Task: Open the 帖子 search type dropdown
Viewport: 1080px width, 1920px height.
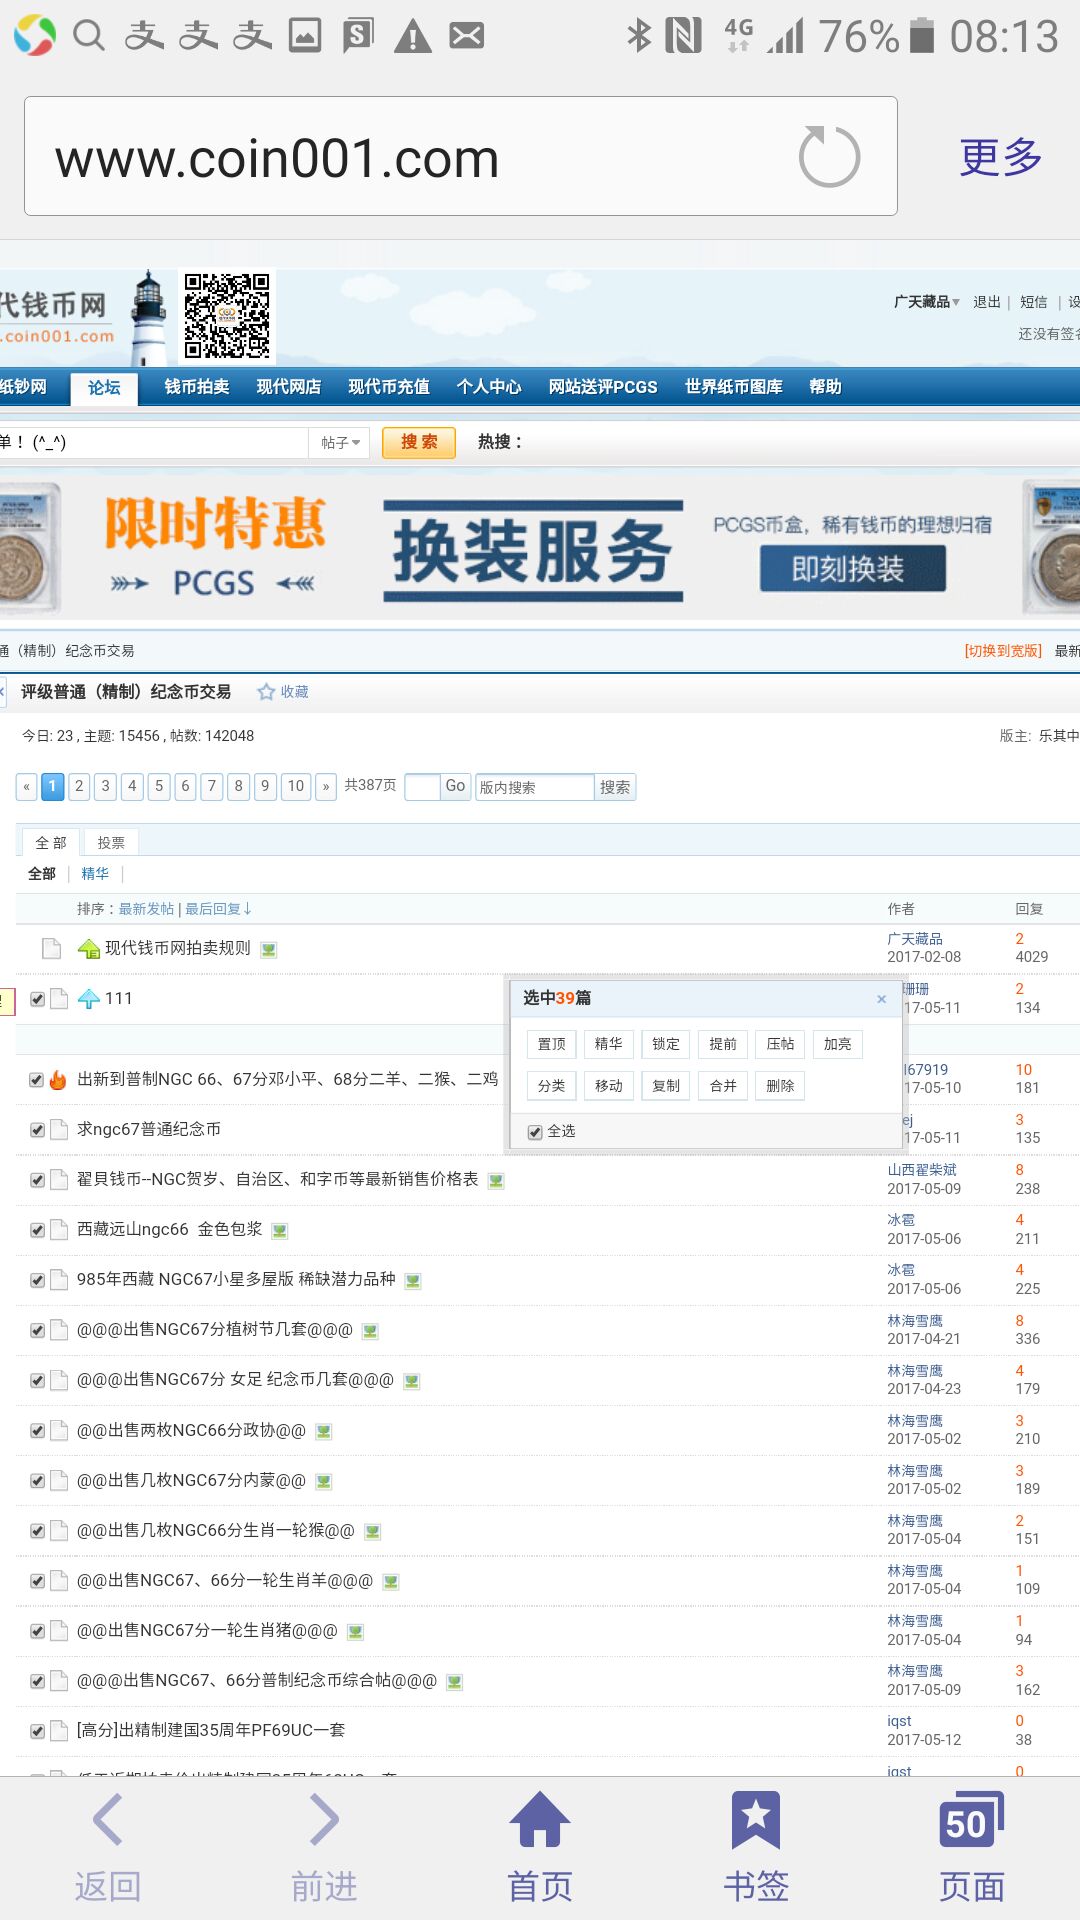Action: pyautogui.click(x=340, y=442)
